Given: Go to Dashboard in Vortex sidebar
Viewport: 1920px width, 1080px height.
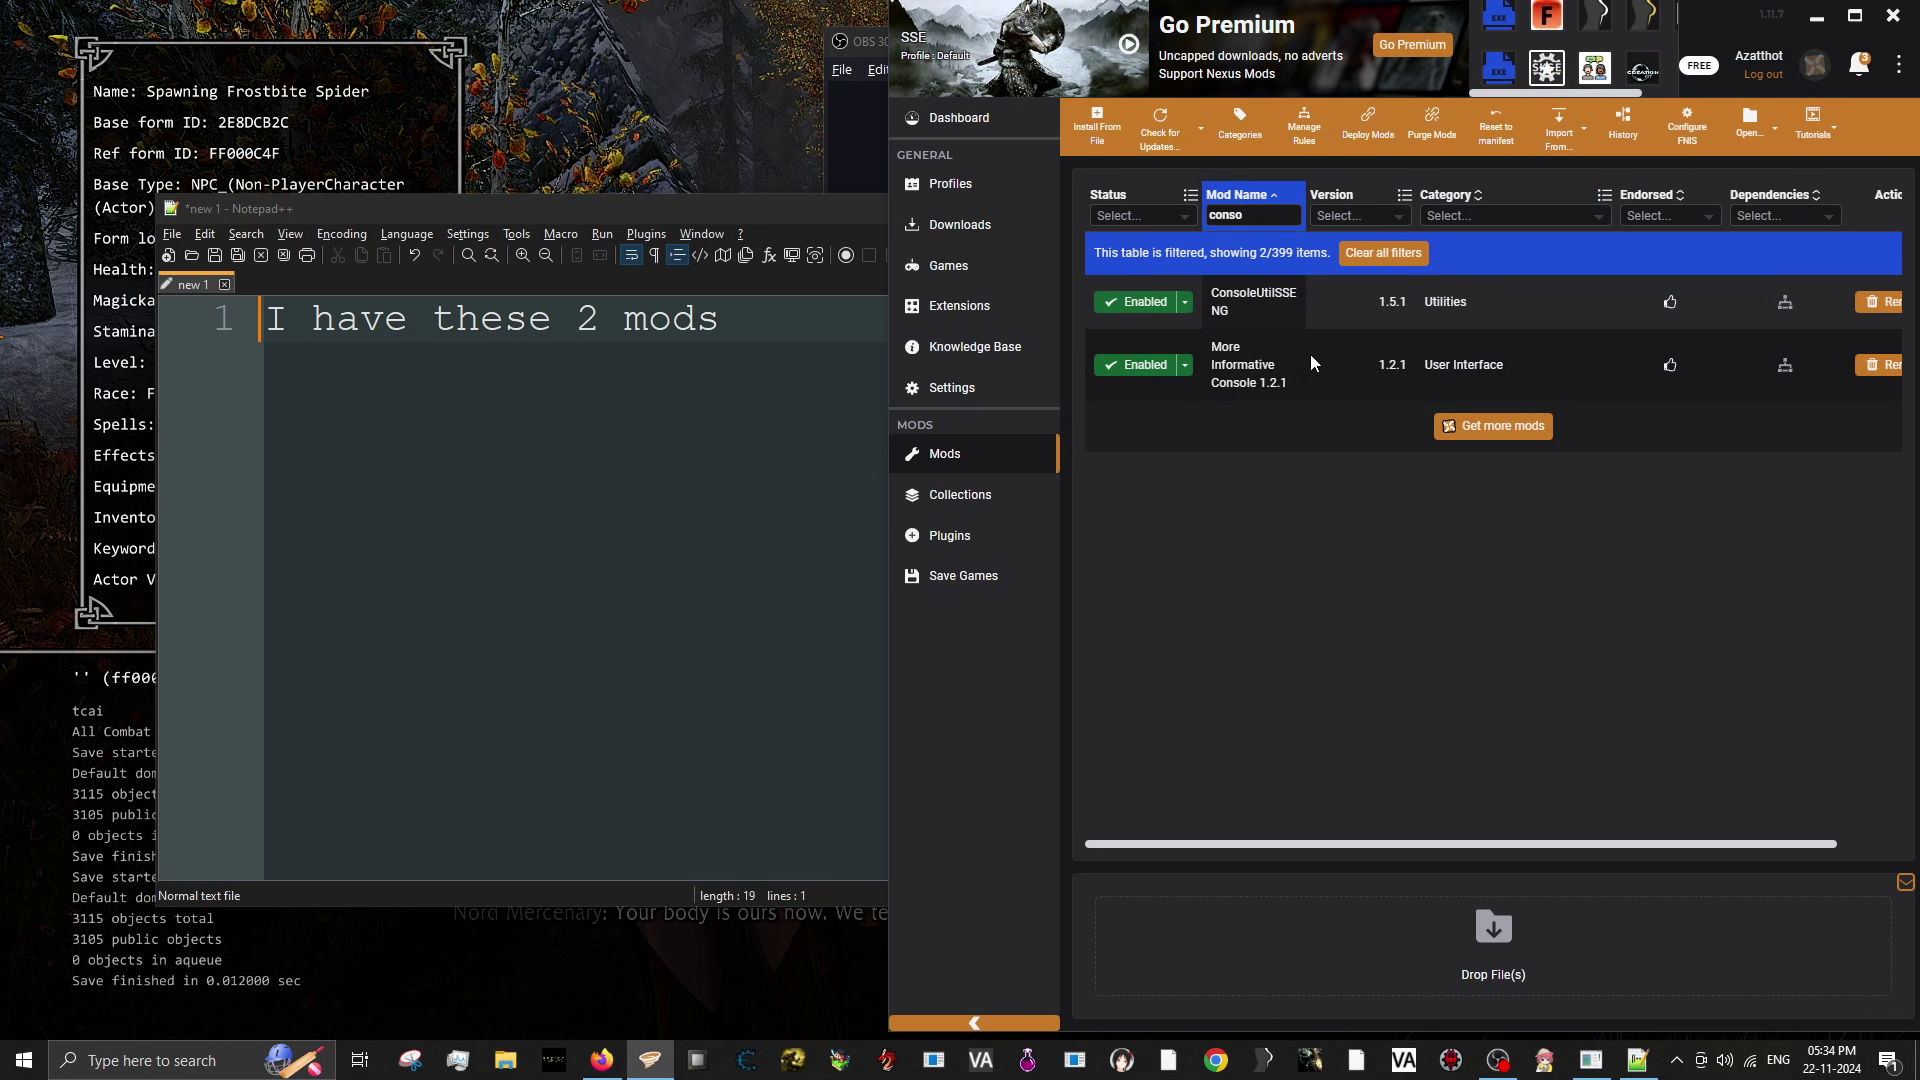Looking at the screenshot, I should 974,118.
